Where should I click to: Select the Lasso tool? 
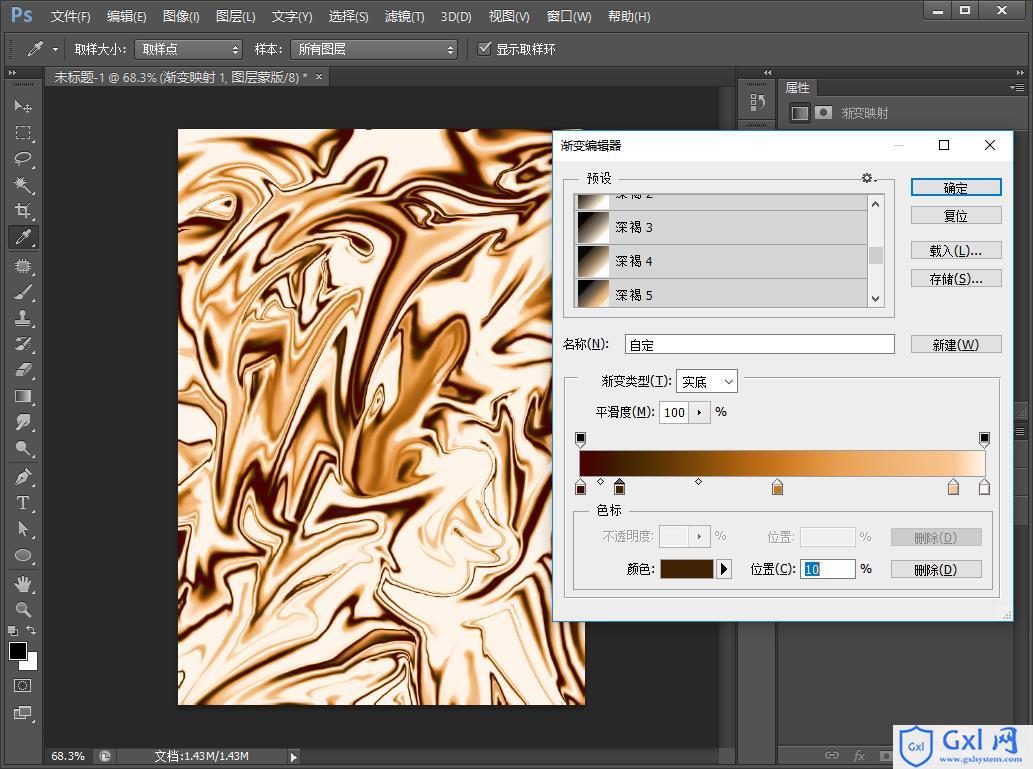click(x=22, y=159)
